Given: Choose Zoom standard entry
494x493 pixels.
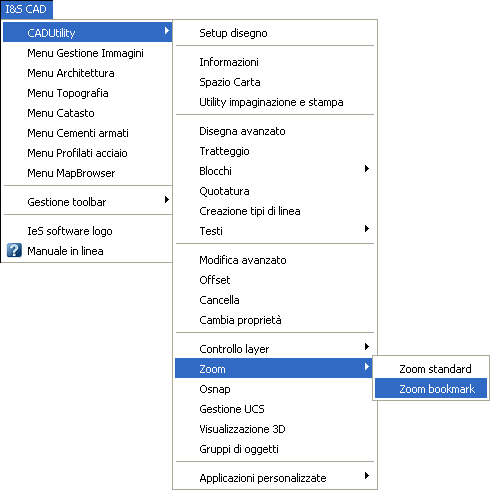Looking at the screenshot, I should click(431, 369).
